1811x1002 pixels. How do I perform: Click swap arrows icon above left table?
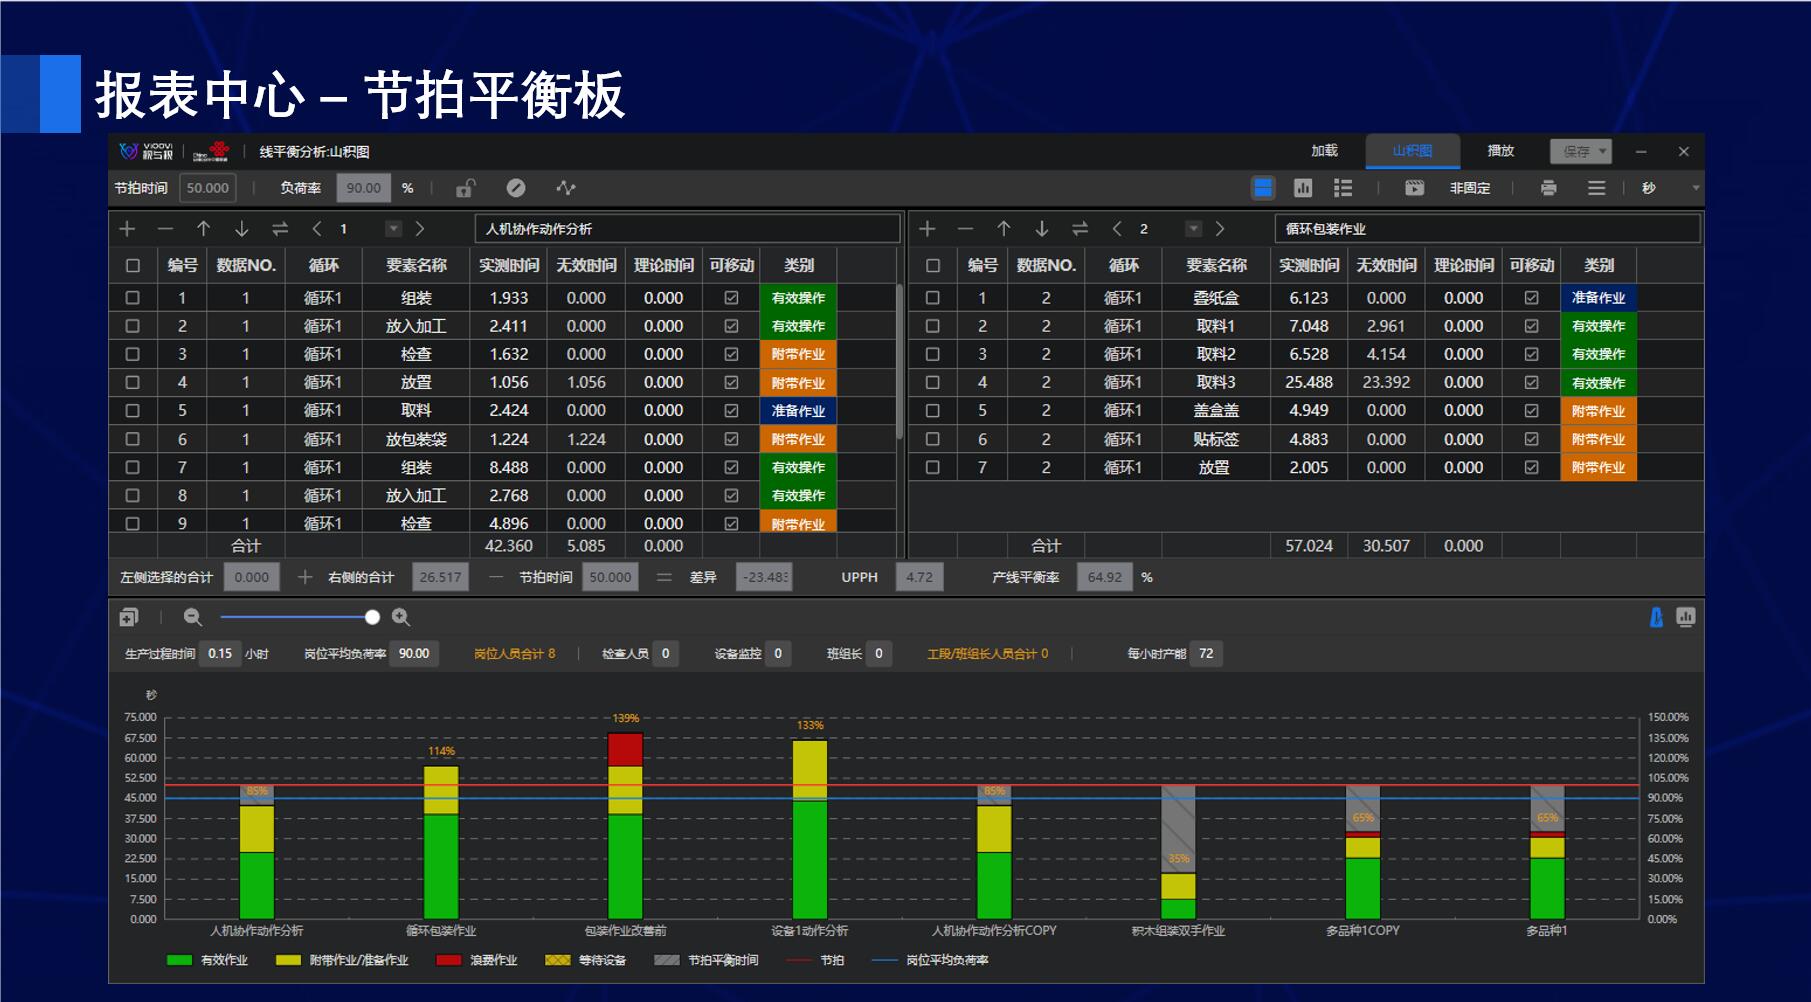(x=280, y=229)
